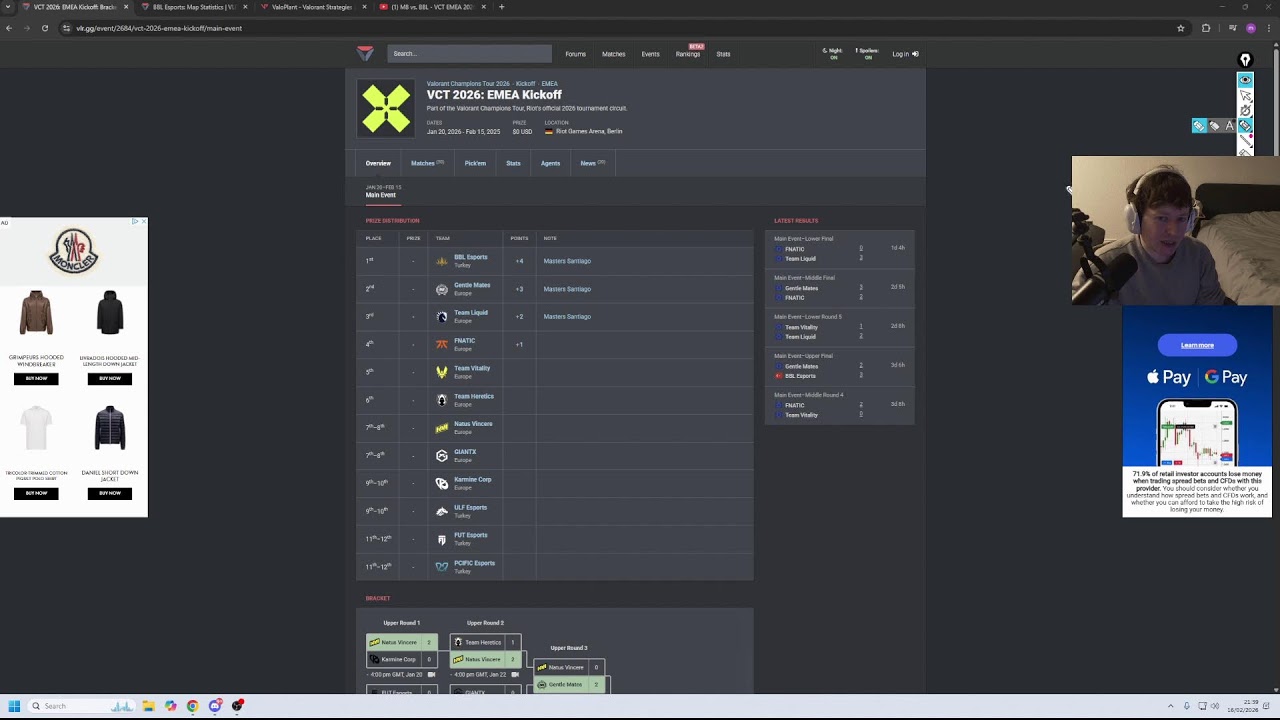Open the Agents tab
This screenshot has height=720, width=1280.
[550, 163]
